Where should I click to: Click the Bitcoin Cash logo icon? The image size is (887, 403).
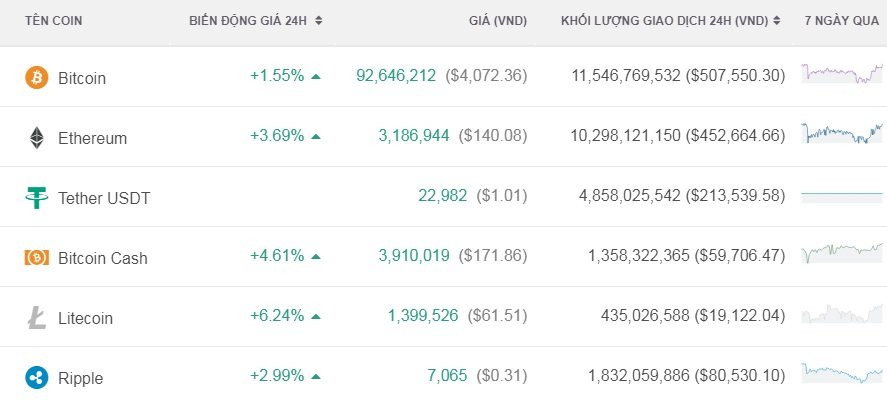pos(36,257)
